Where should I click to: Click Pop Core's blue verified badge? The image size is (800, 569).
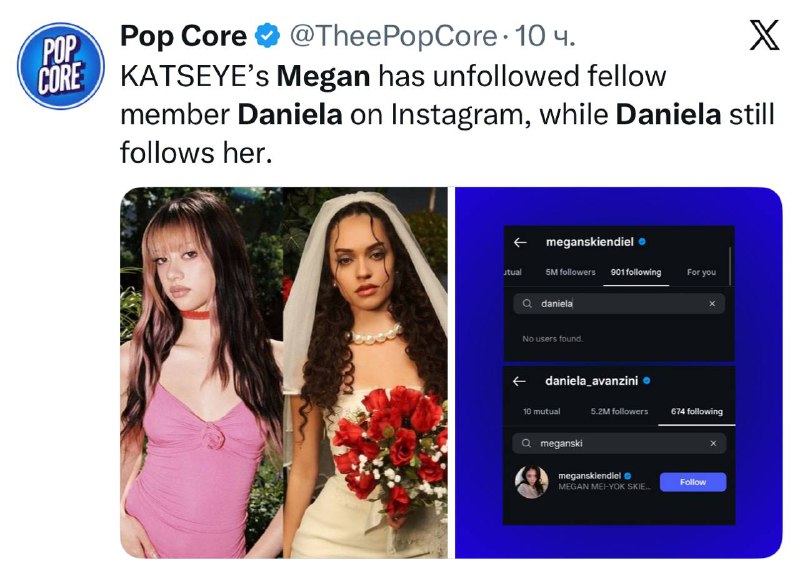tap(267, 37)
